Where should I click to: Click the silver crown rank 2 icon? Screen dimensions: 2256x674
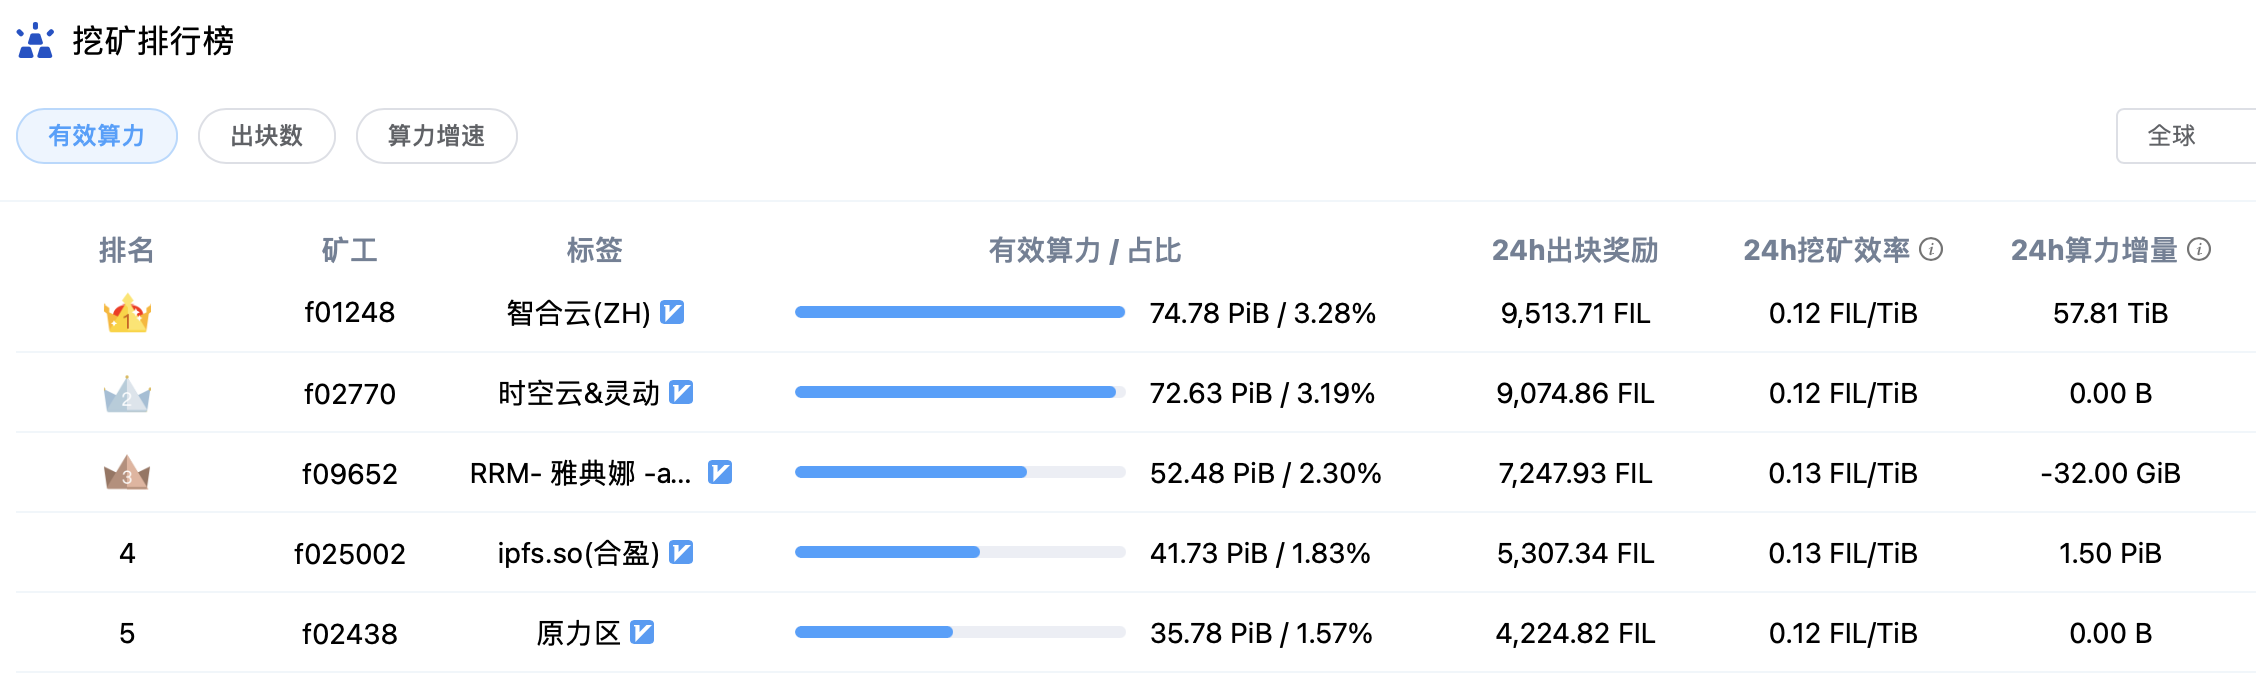coord(127,393)
